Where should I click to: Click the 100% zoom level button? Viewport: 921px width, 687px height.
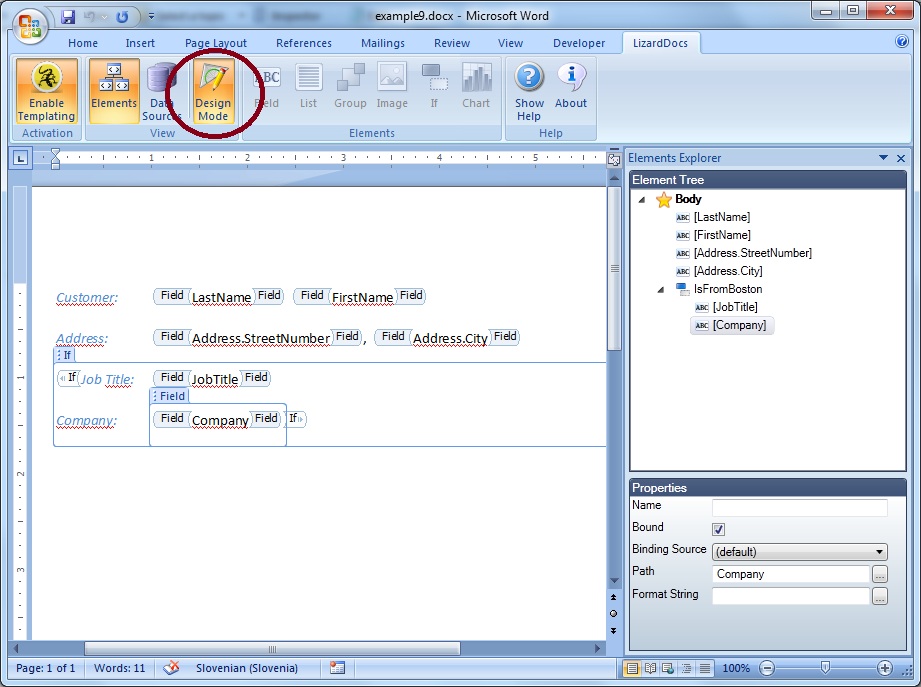coord(736,668)
